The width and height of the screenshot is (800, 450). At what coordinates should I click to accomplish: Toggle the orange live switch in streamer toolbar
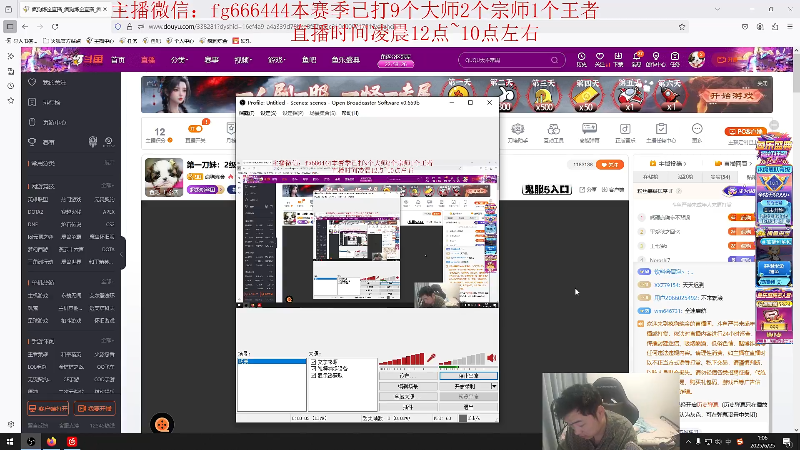click(x=194, y=129)
